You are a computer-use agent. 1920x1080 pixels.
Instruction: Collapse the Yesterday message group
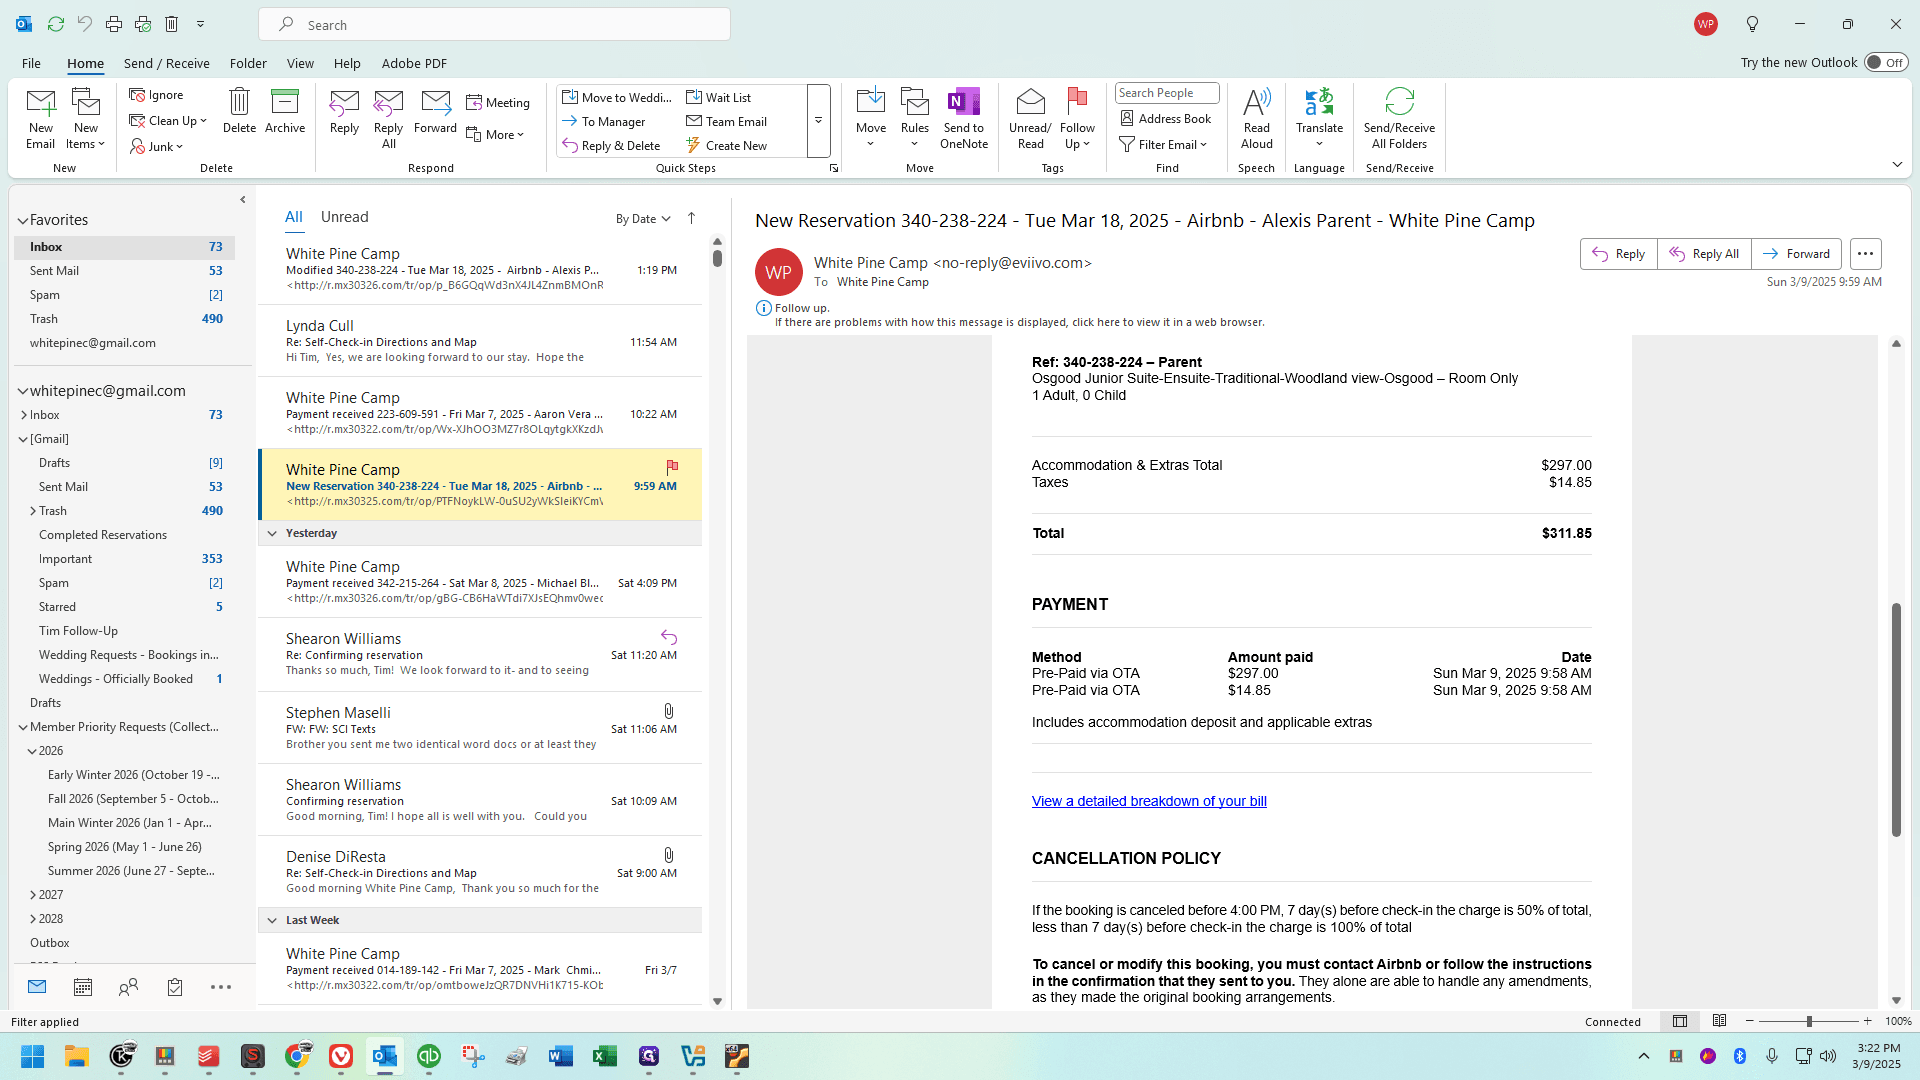(x=272, y=533)
